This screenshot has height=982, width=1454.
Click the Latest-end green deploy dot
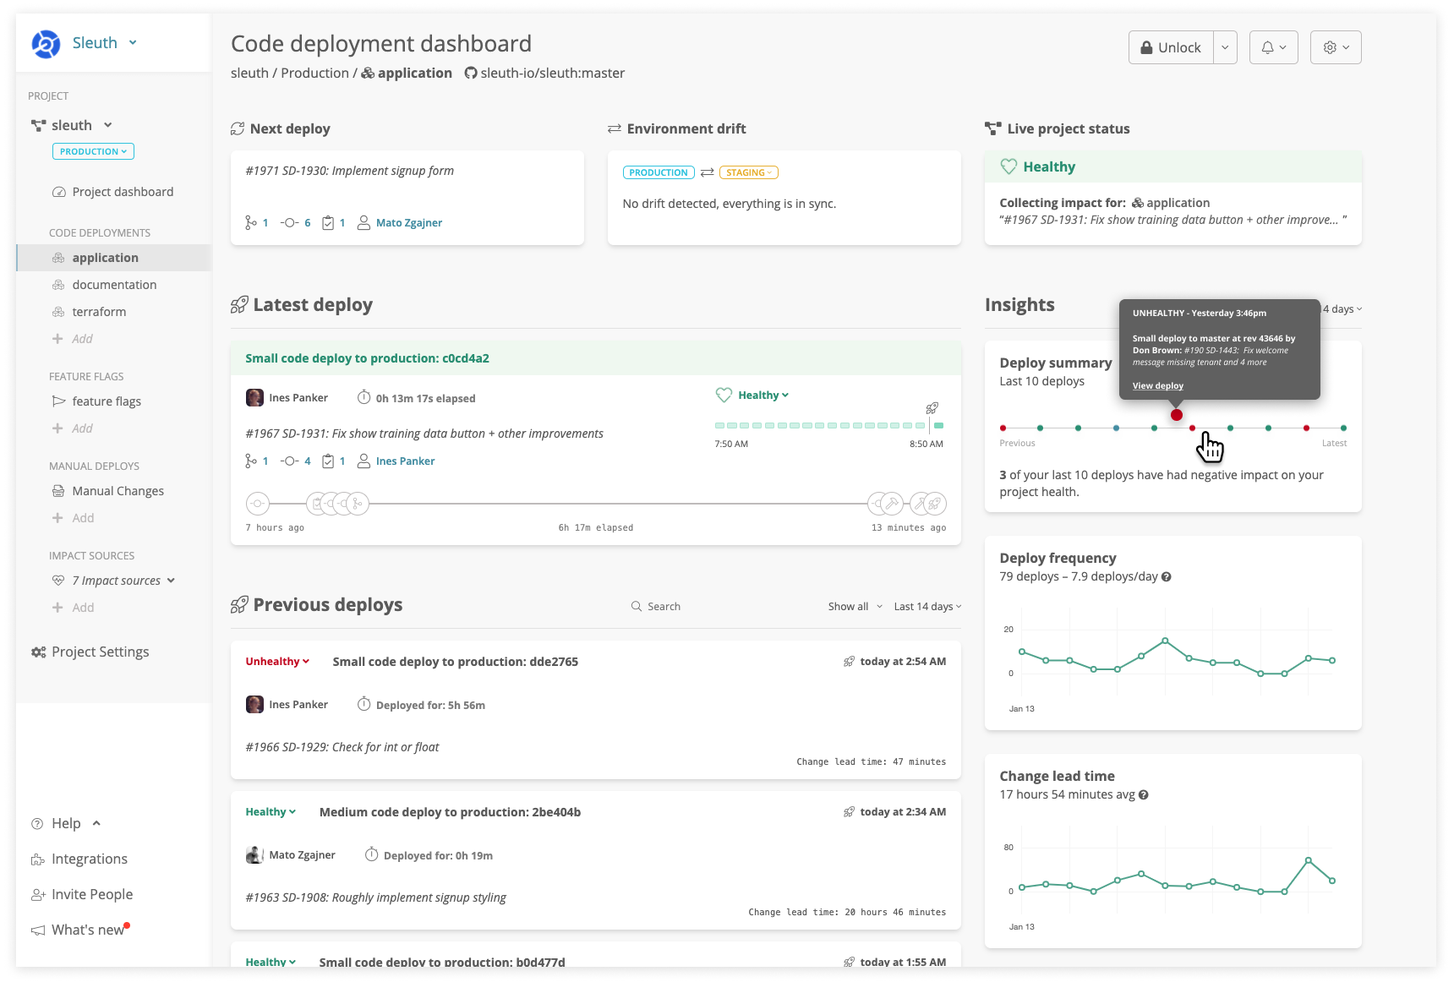[x=1343, y=428]
